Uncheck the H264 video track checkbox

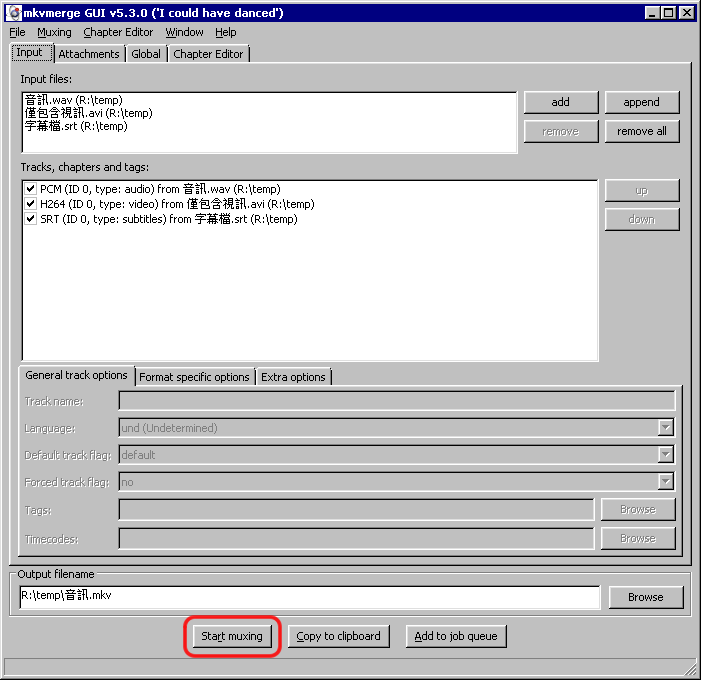(x=30, y=204)
